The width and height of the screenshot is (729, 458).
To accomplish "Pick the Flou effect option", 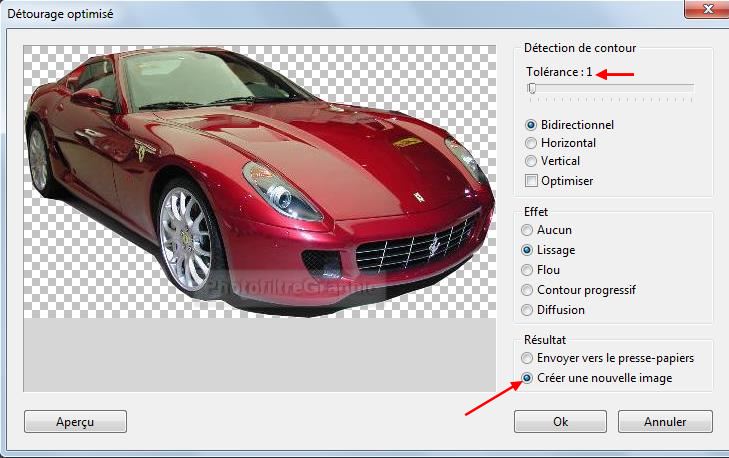I will [528, 270].
